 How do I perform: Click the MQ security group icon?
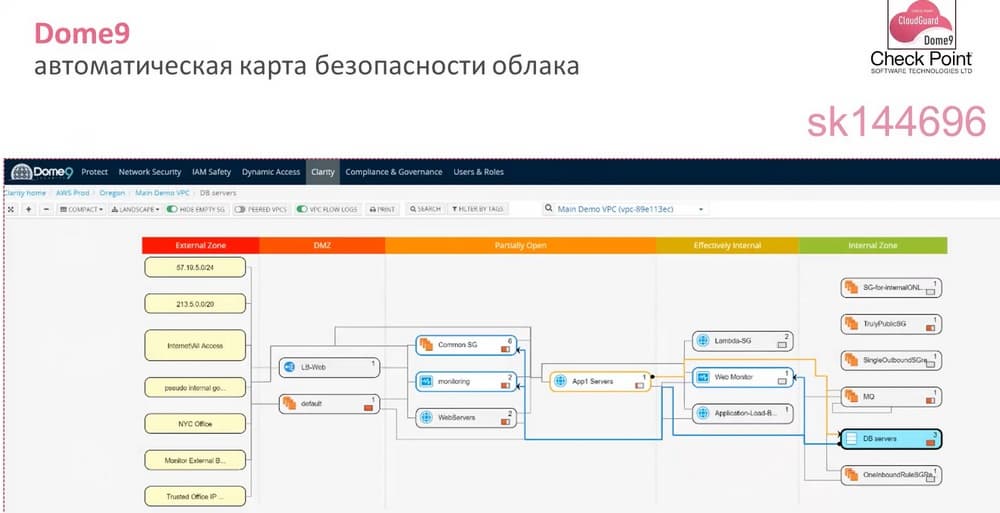851,397
